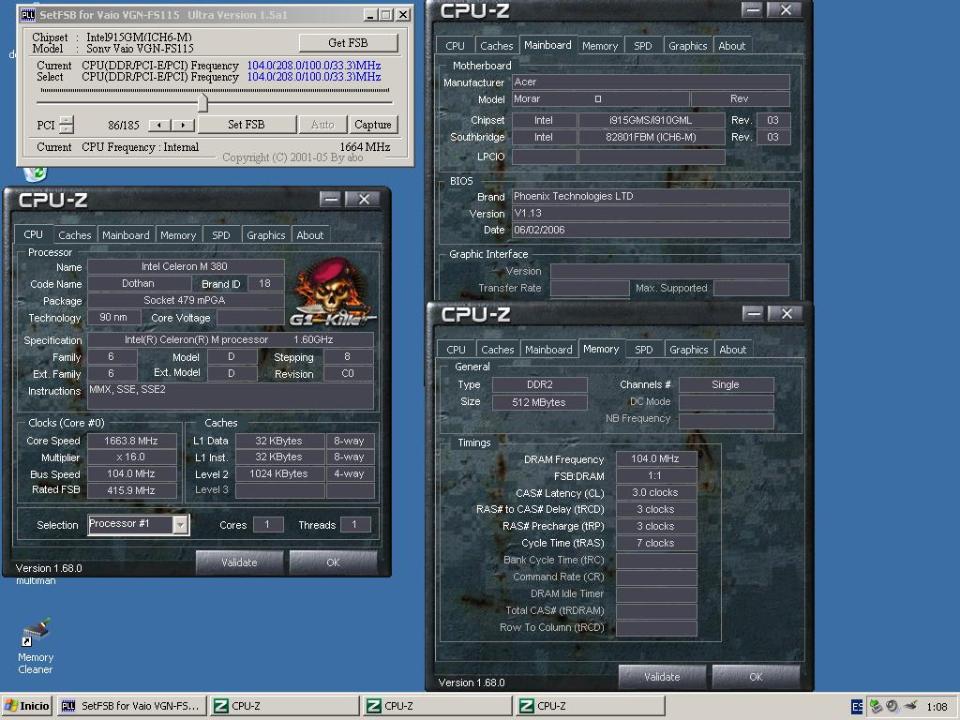Click Validate in the CPU window
This screenshot has height=720, width=960.
239,562
